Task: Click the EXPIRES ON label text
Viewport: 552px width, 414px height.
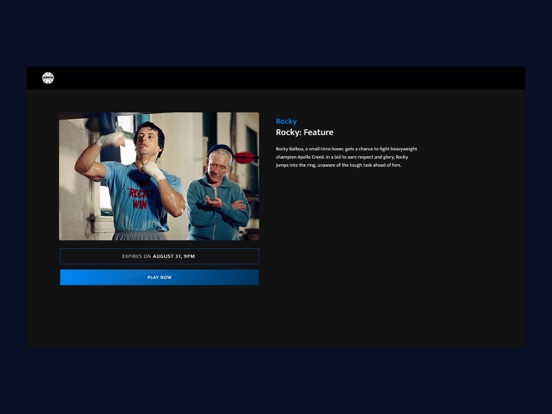Action: tap(137, 256)
